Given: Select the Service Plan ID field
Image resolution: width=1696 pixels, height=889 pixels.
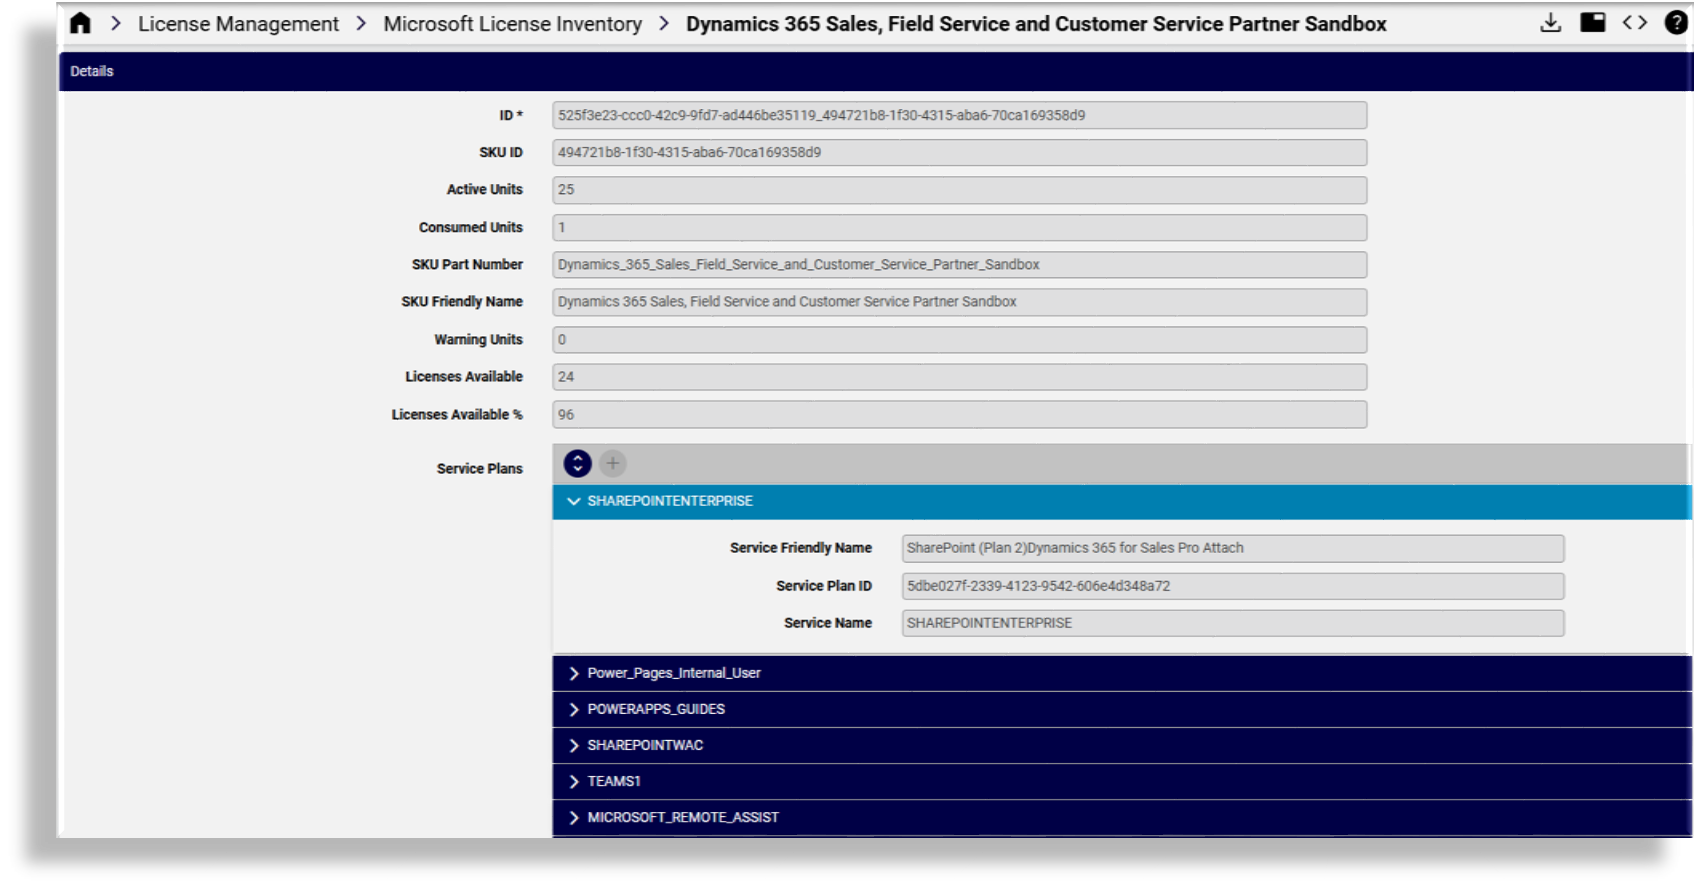Looking at the screenshot, I should click(x=1233, y=586).
